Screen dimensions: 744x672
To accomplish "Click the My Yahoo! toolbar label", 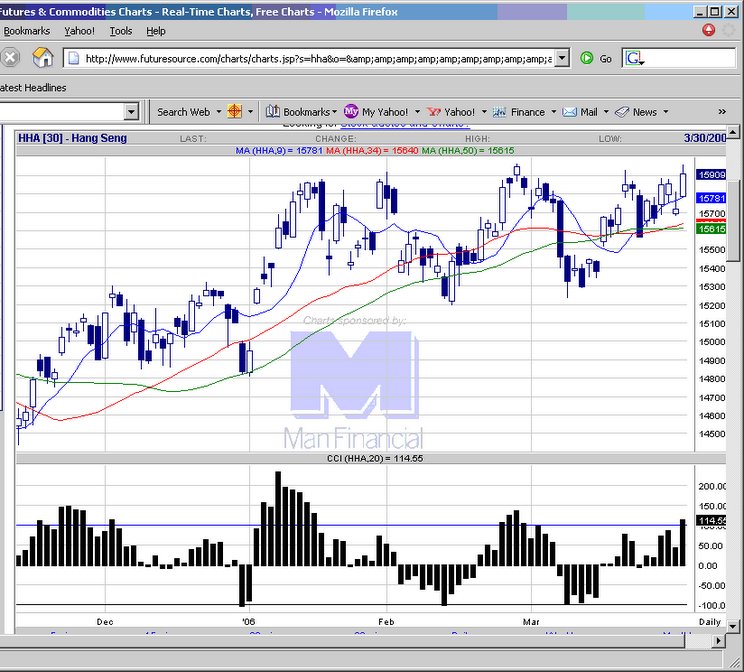I will point(385,112).
